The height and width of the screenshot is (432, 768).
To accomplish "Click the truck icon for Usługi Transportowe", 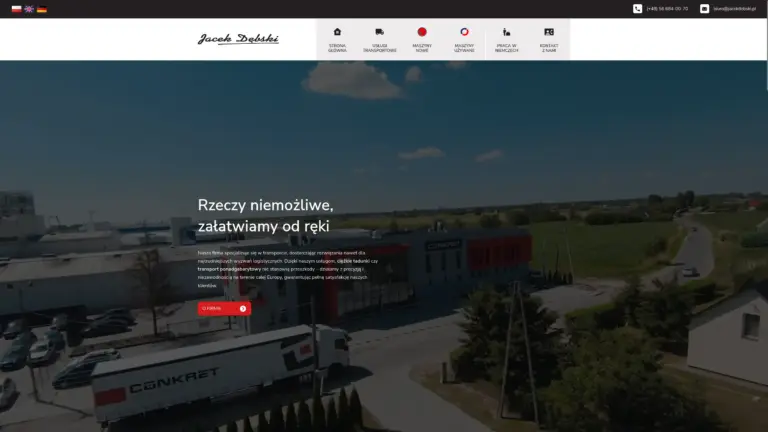I will coord(380,32).
